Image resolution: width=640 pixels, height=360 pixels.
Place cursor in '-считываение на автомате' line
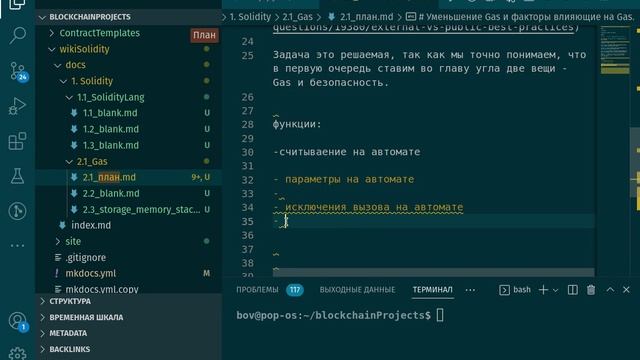click(347, 152)
